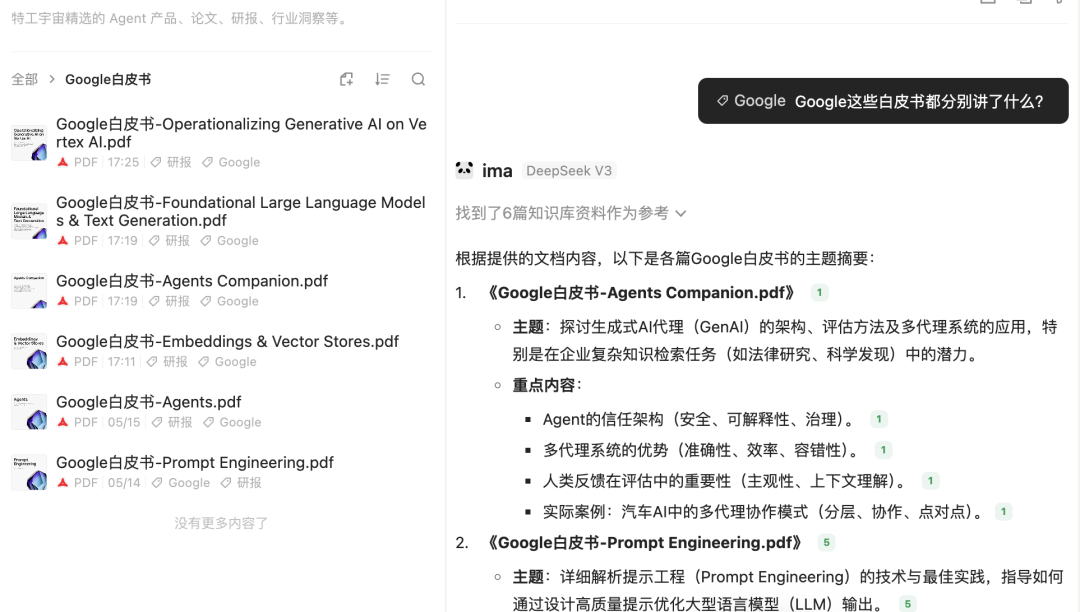
Task: Click PDF icon under Embeddings & Vector Stores file
Action: [63, 362]
